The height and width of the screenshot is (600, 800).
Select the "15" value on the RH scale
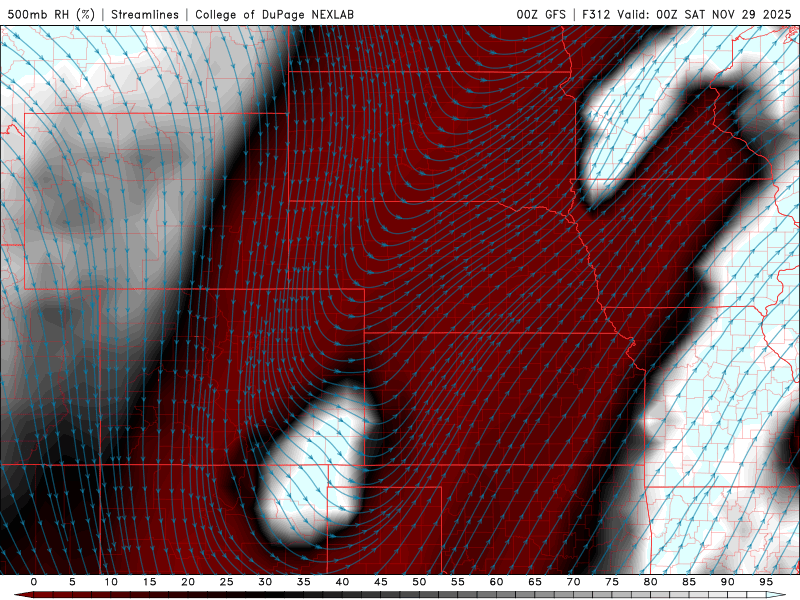point(149,582)
